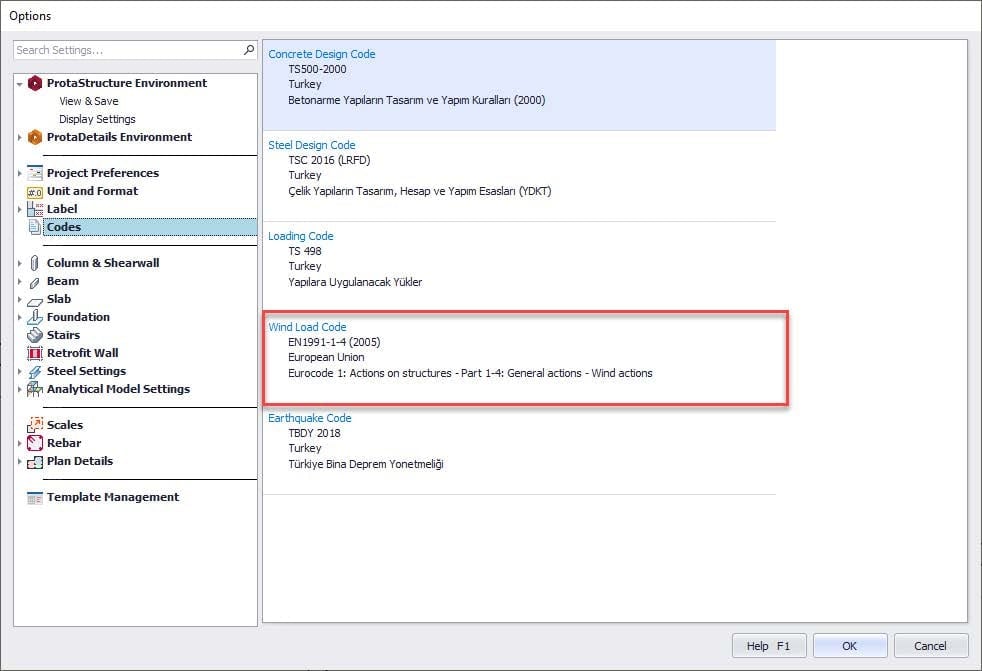The height and width of the screenshot is (671, 982).
Task: Expand the Project Preferences node
Action: coord(19,173)
